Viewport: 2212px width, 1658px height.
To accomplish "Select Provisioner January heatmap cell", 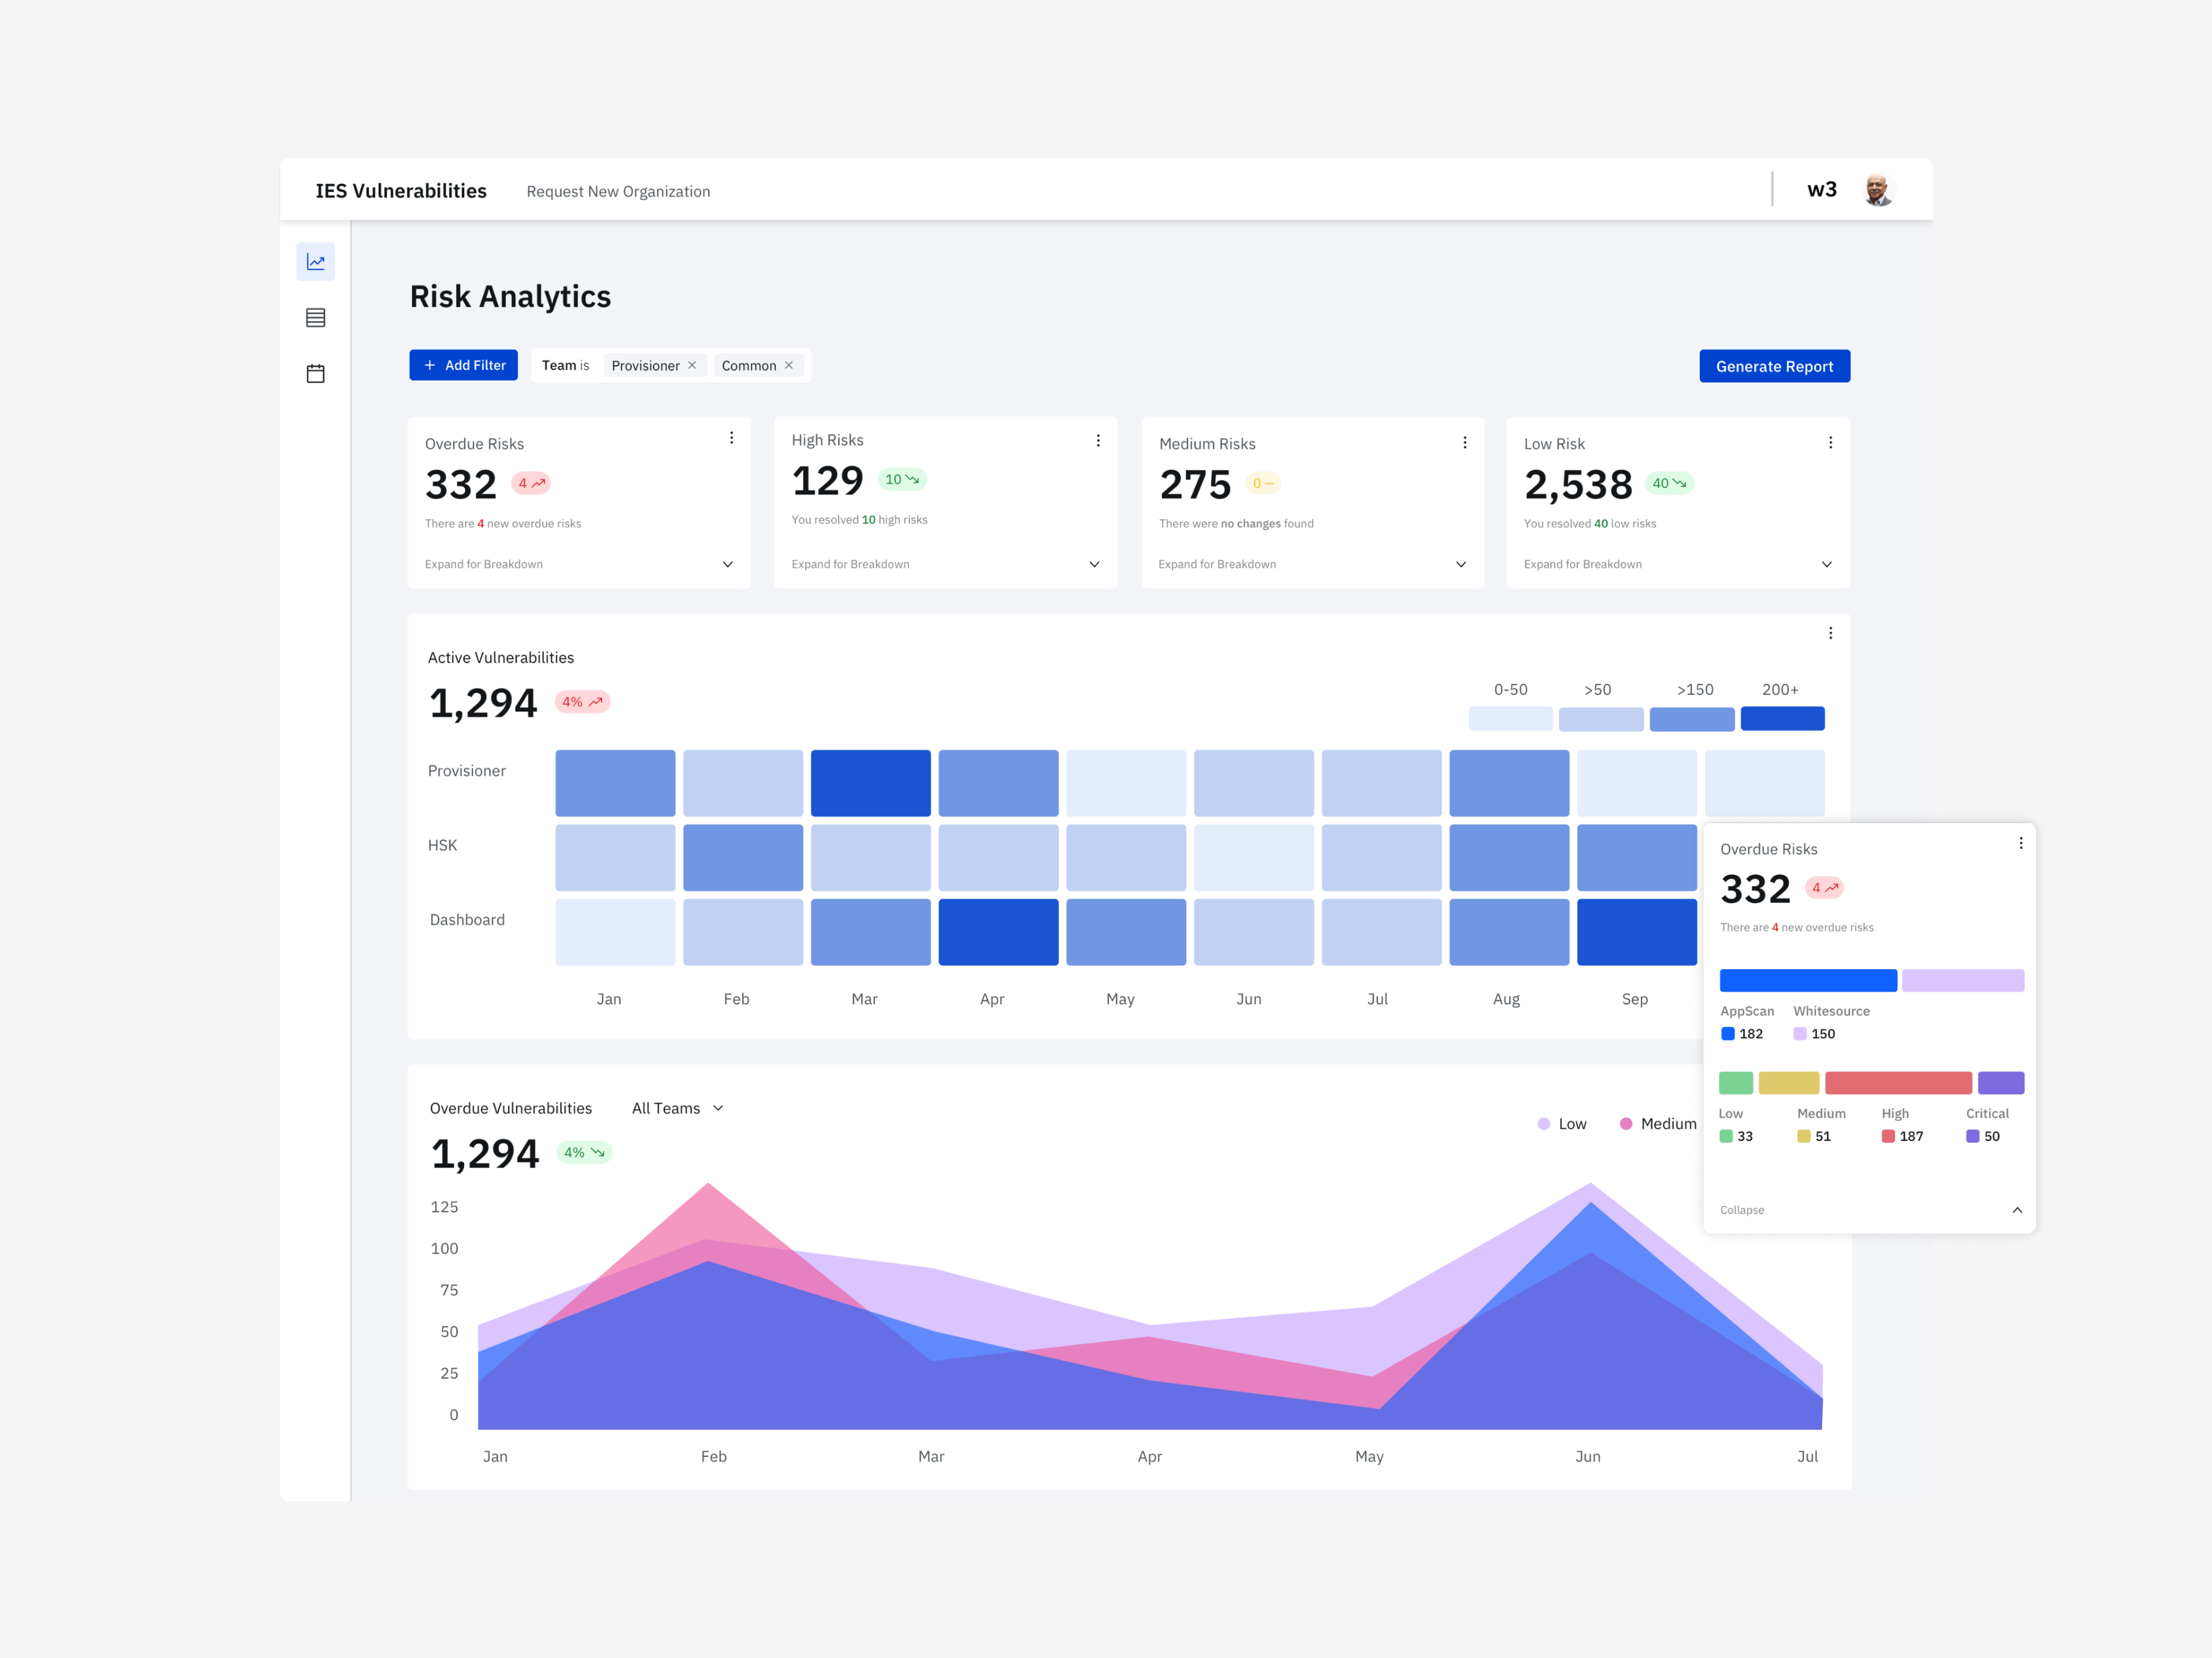I will (x=615, y=783).
